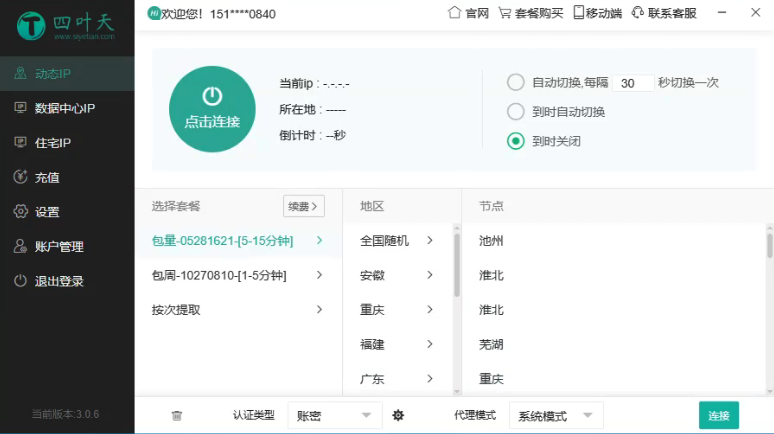The width and height of the screenshot is (774, 434).
Task: Click the trash bin icon
Action: pos(177,415)
